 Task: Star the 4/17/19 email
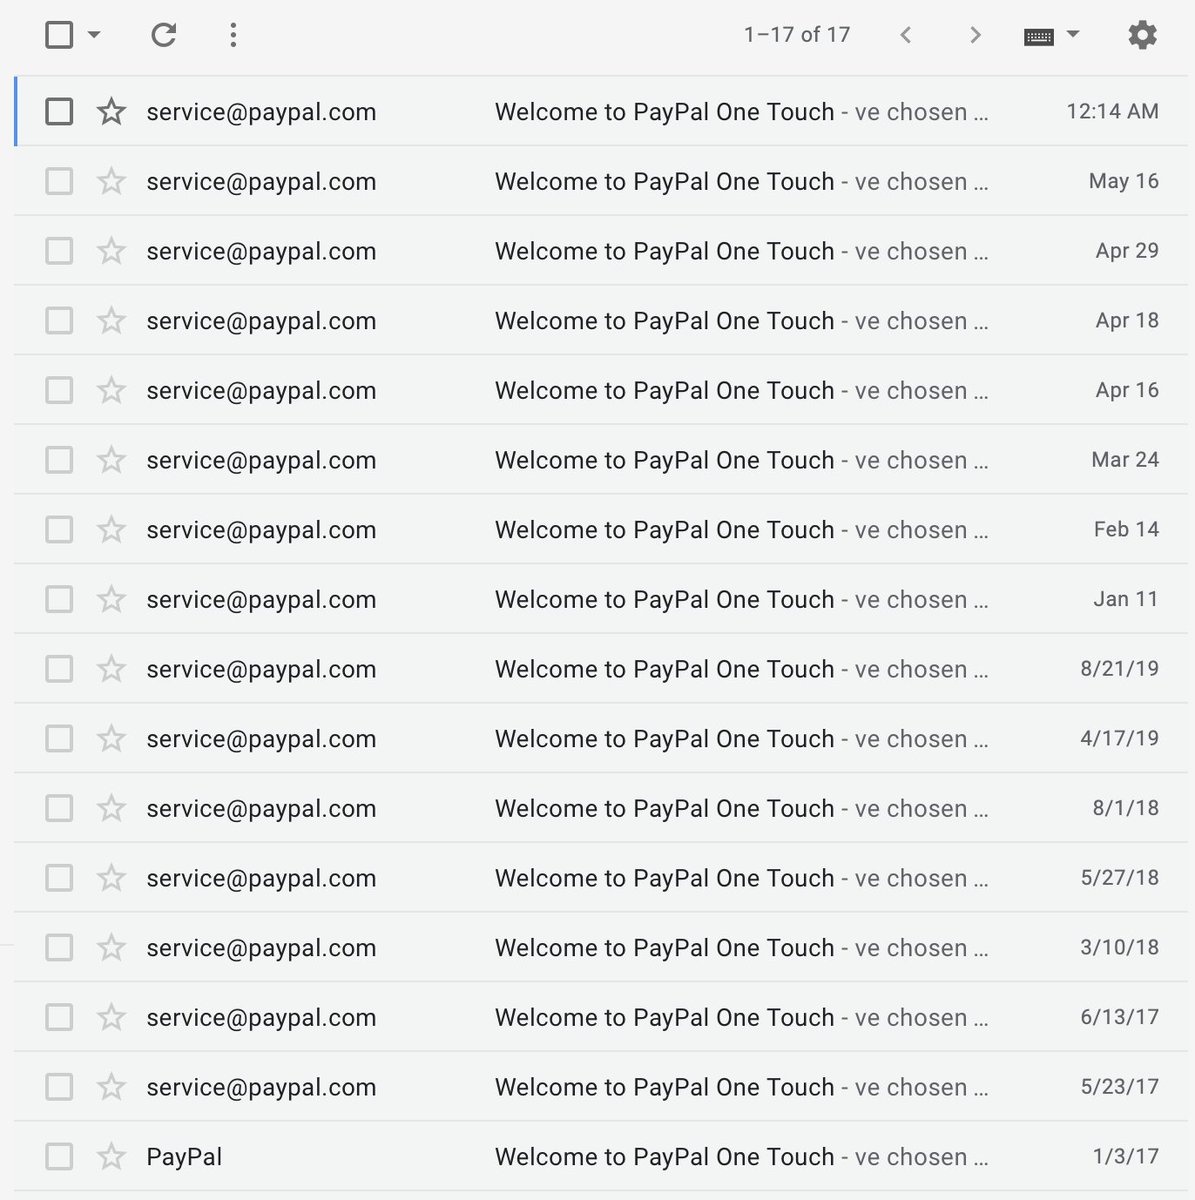point(111,738)
